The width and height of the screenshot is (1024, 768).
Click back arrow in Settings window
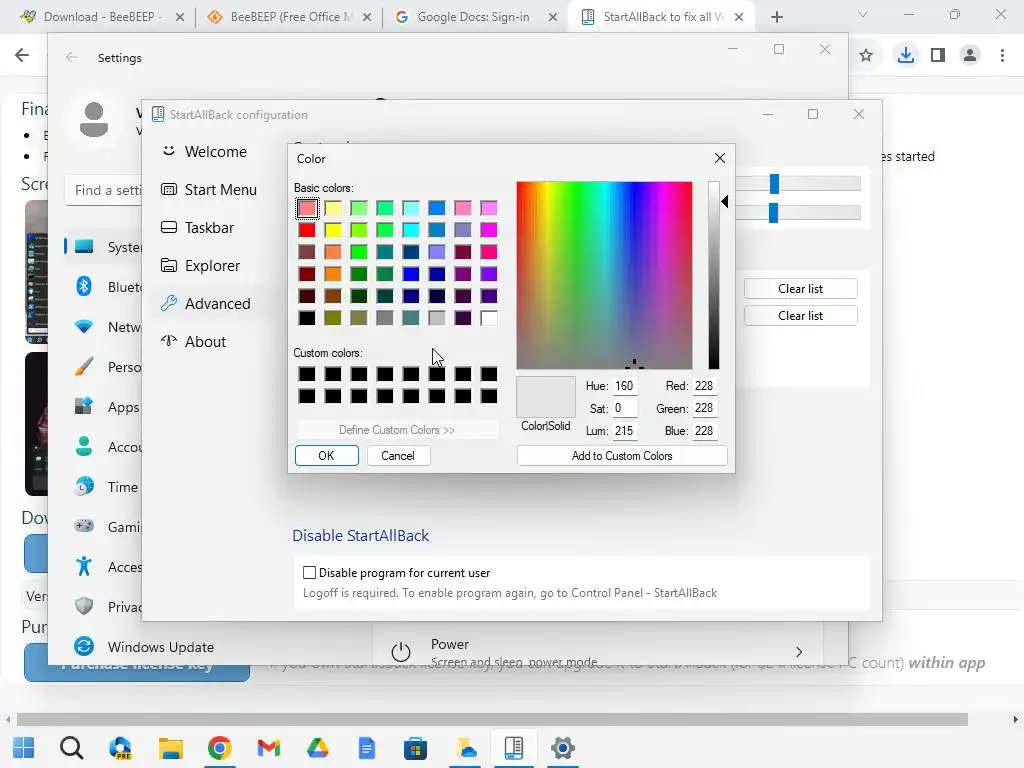72,57
